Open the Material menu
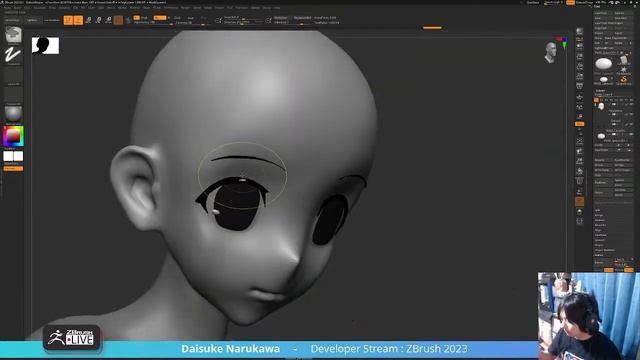The width and height of the screenshot is (640, 360). tap(134, 8)
